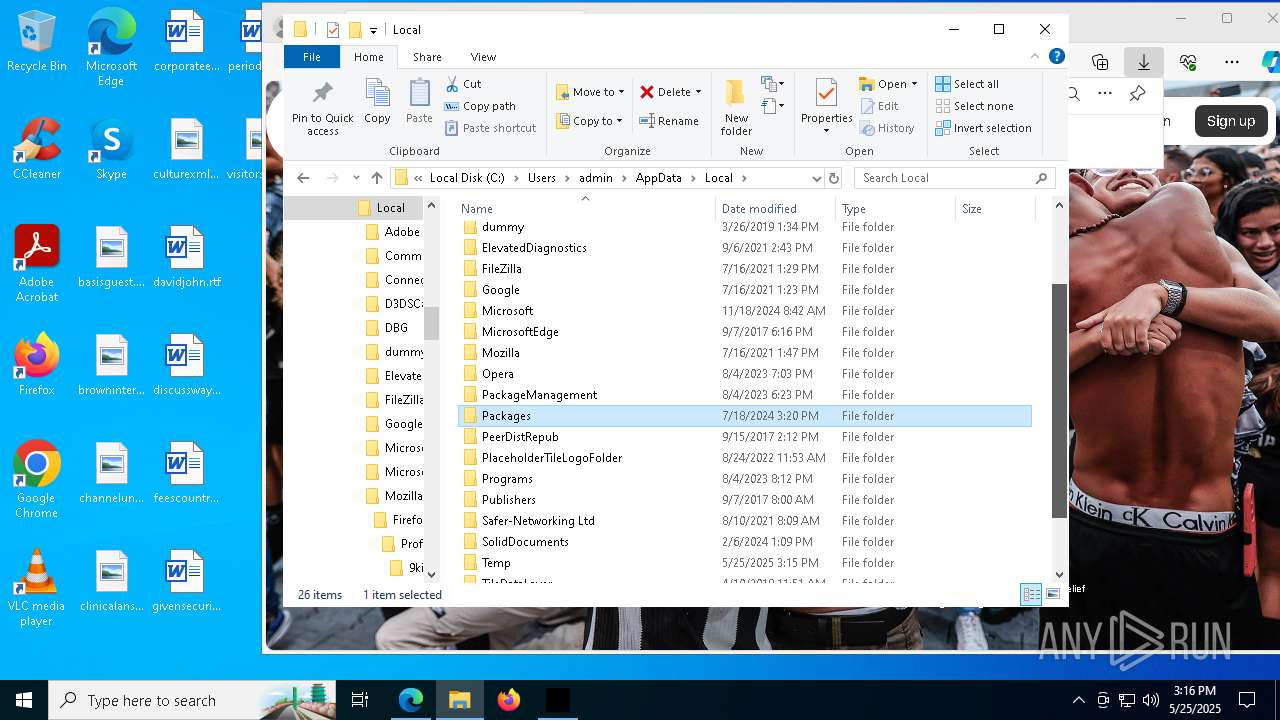The image size is (1280, 720).
Task: Click Invert selection in ribbon
Action: (x=983, y=128)
